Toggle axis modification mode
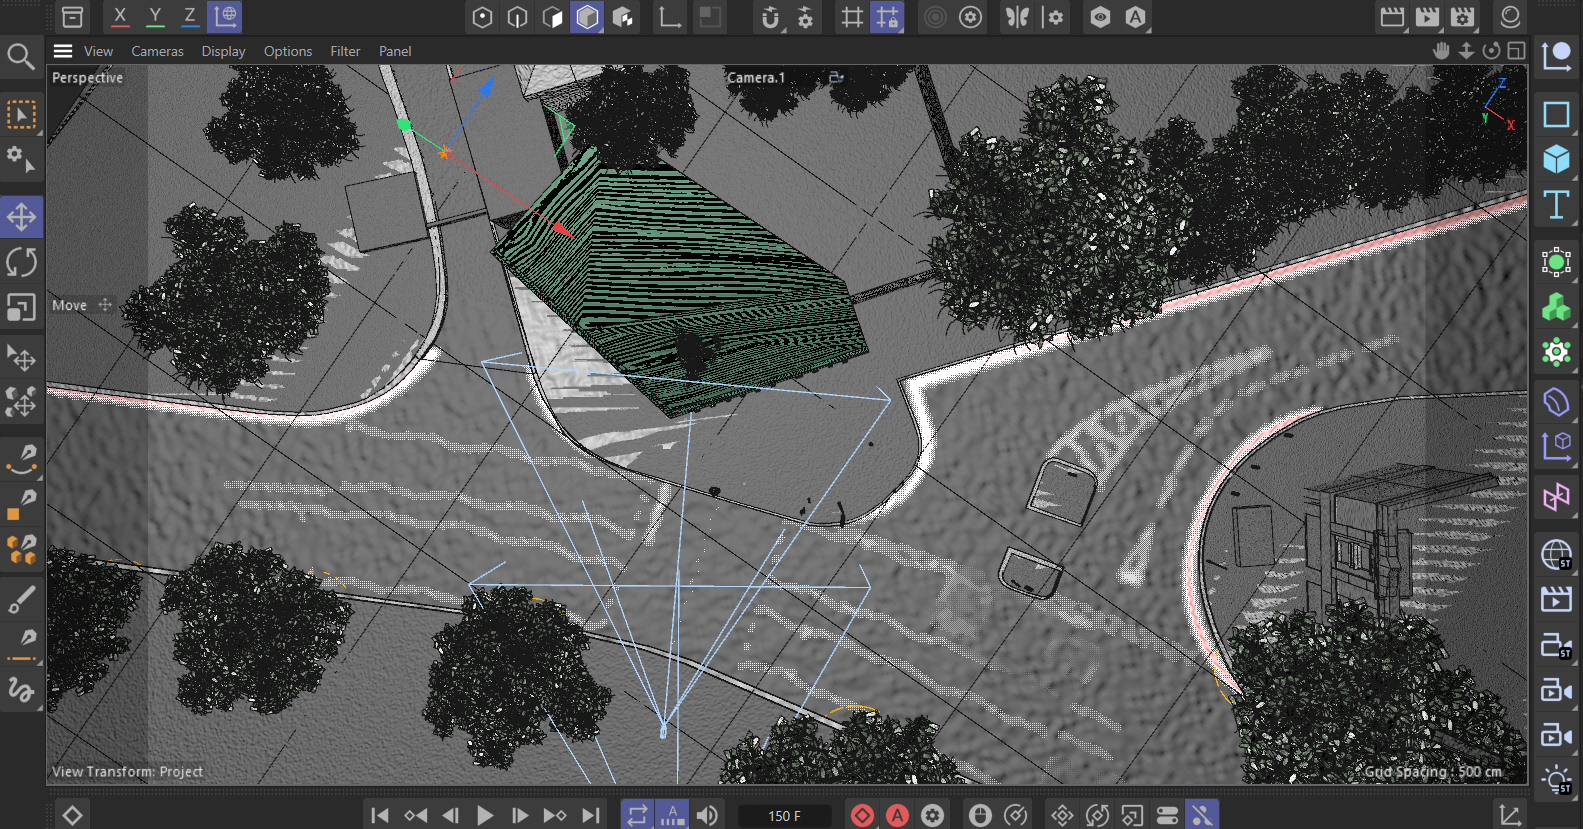The height and width of the screenshot is (829, 1583). coord(669,17)
